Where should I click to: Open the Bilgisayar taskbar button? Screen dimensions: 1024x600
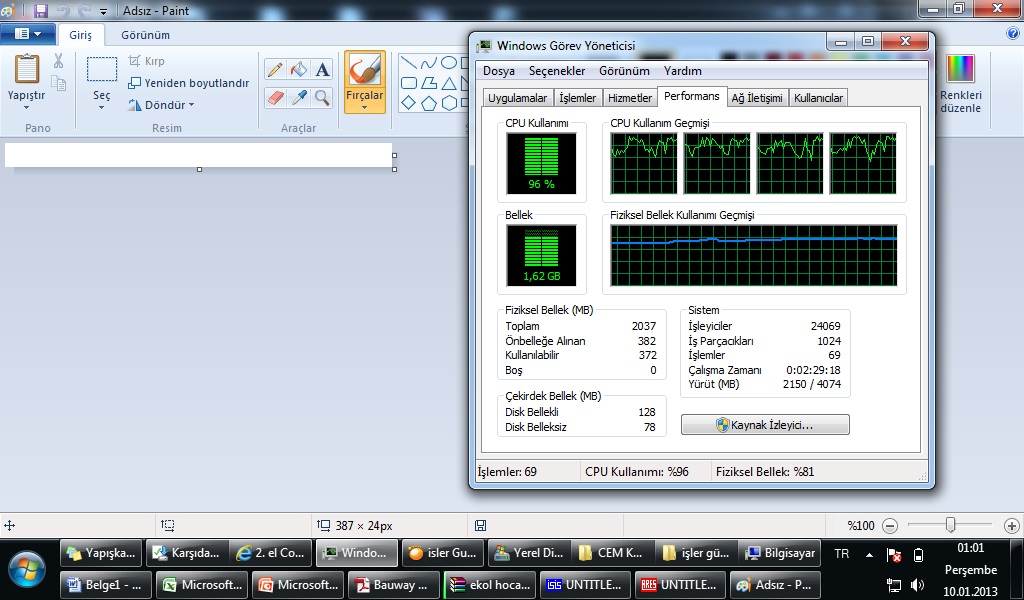click(x=780, y=553)
